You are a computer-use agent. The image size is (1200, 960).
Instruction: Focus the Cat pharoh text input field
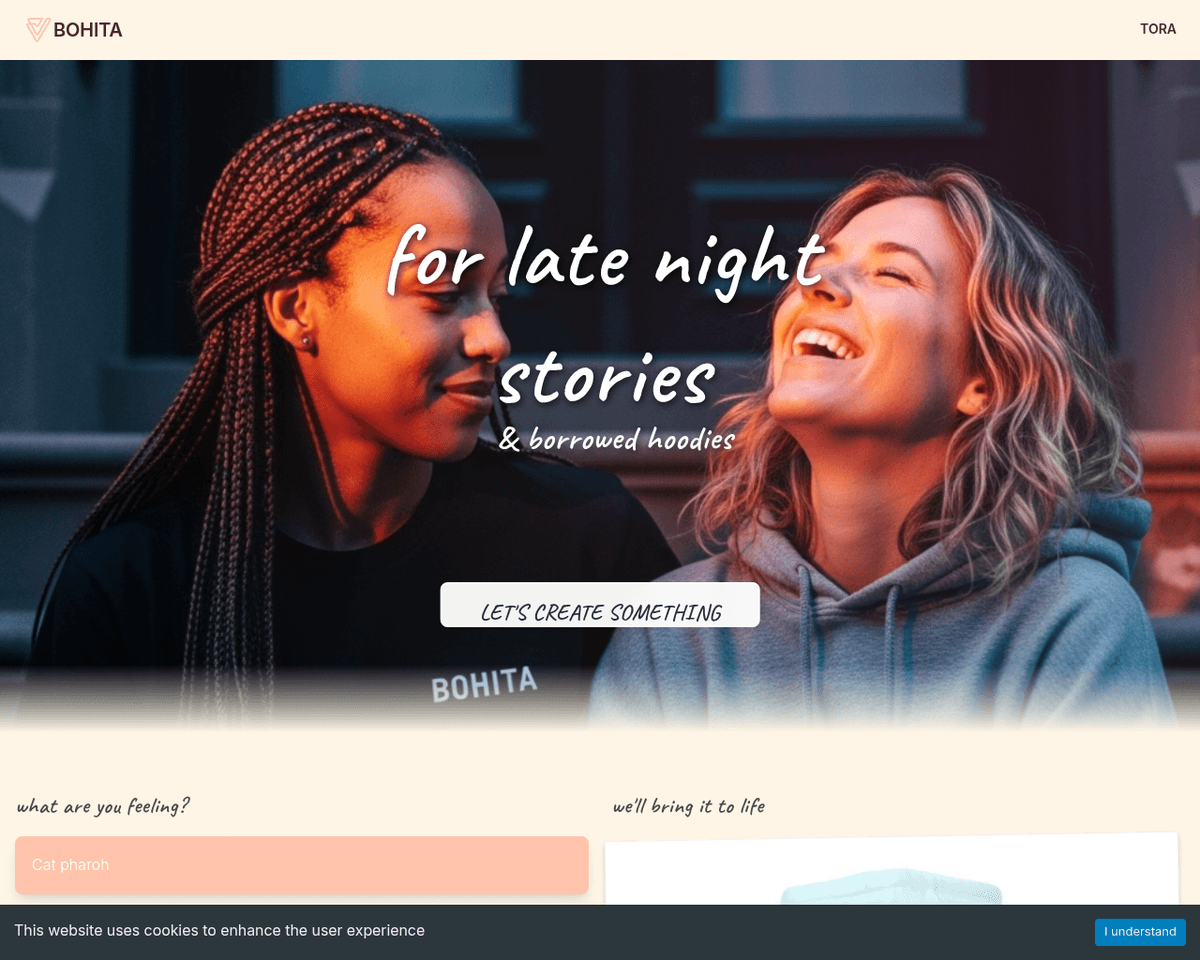(302, 865)
